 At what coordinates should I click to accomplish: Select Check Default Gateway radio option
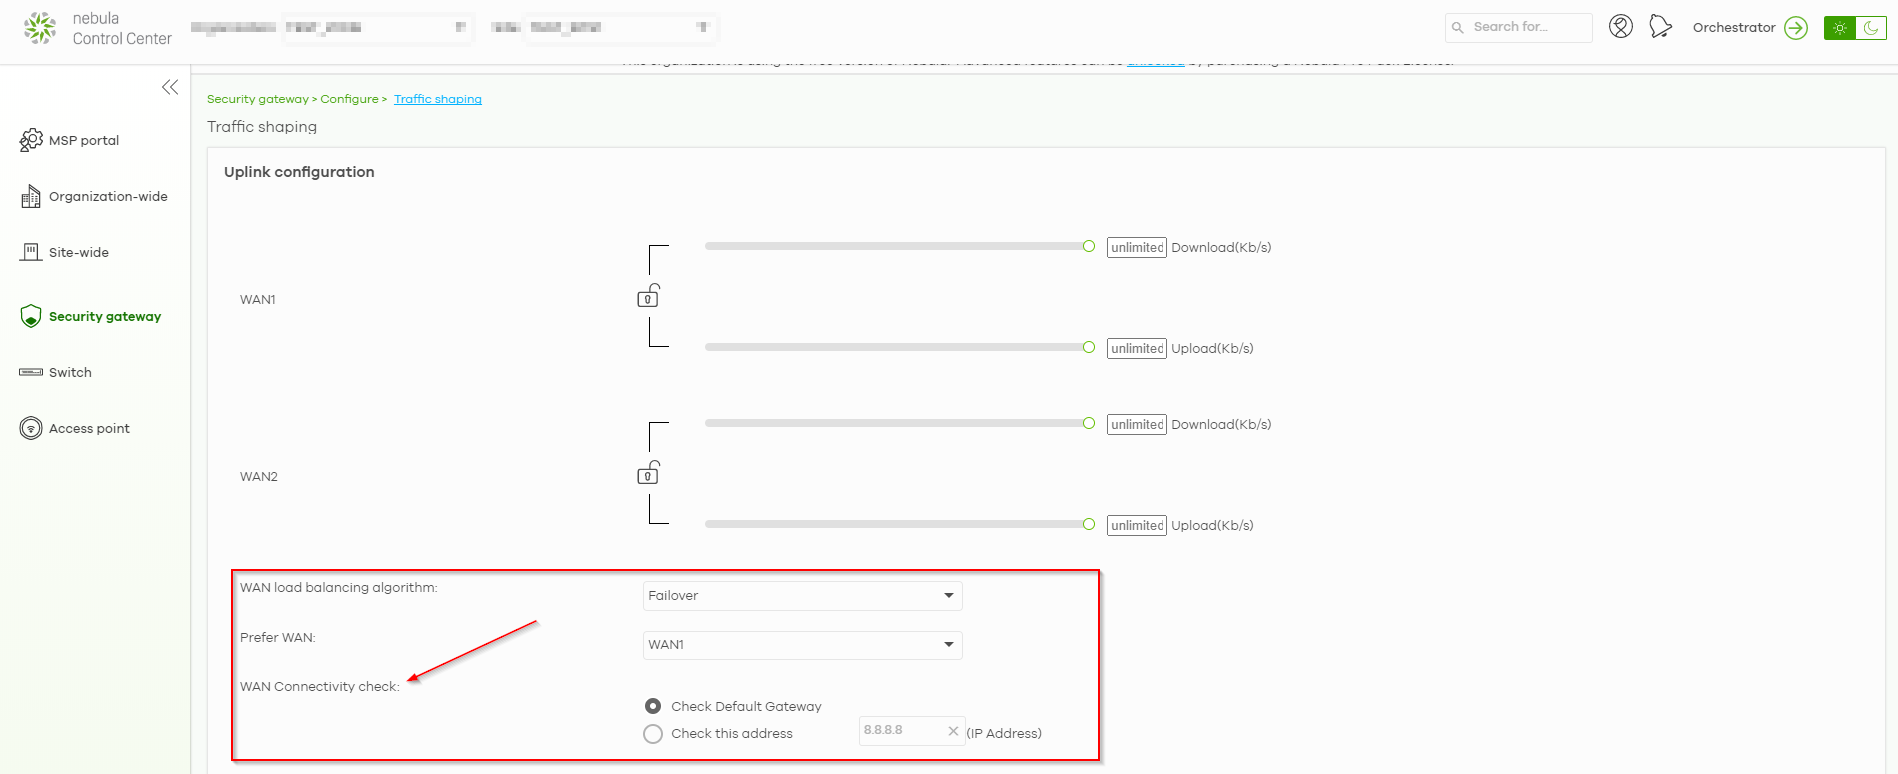click(x=653, y=706)
